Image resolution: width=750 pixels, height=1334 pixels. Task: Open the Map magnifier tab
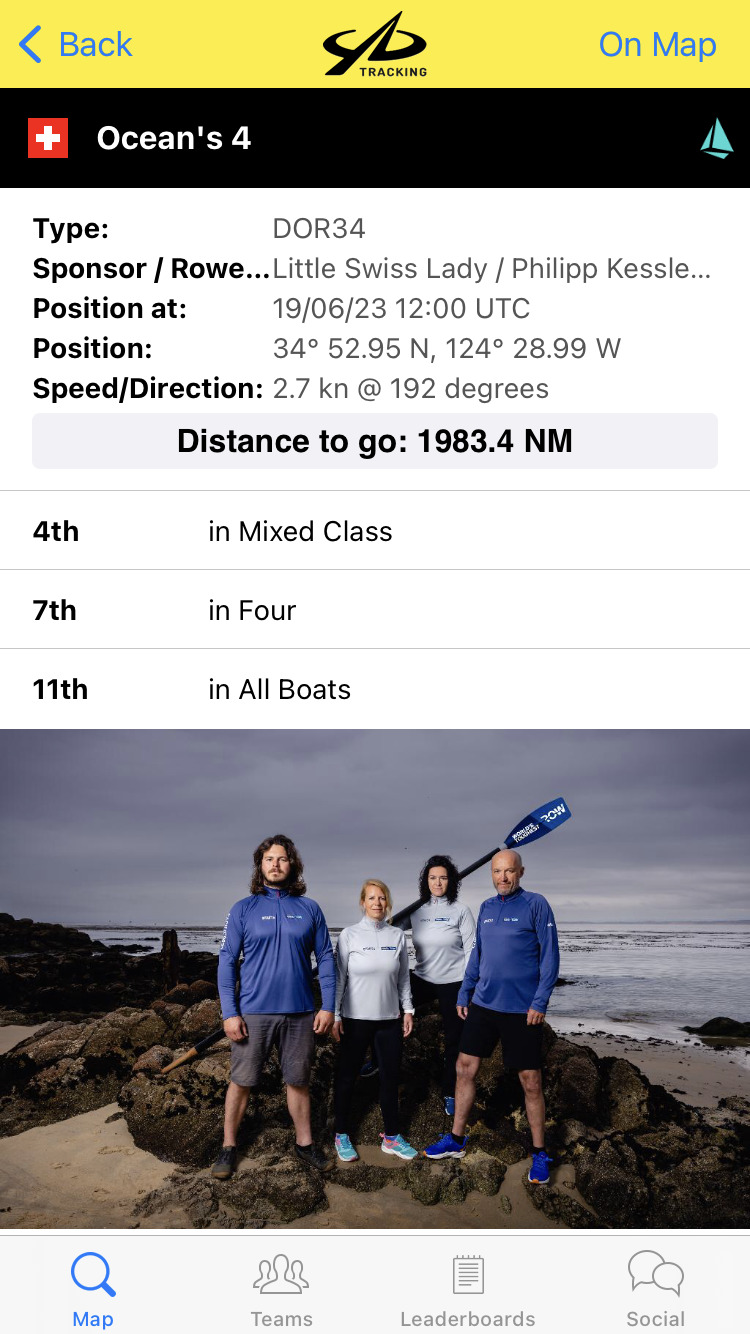[93, 1275]
